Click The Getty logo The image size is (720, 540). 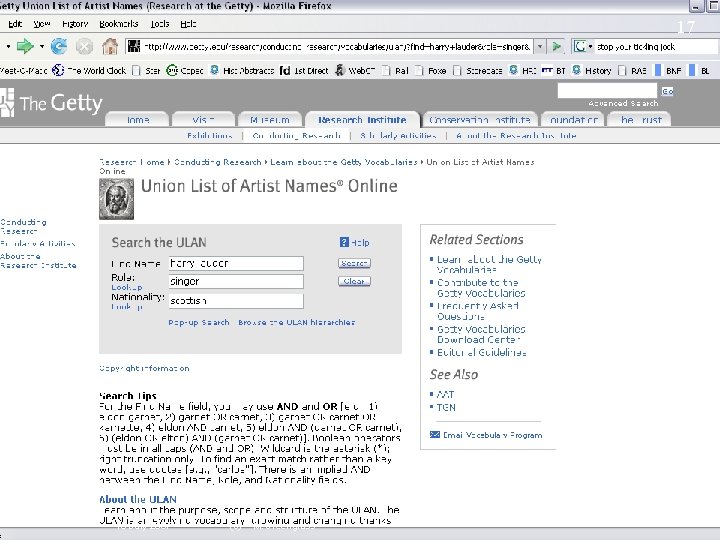pos(51,103)
